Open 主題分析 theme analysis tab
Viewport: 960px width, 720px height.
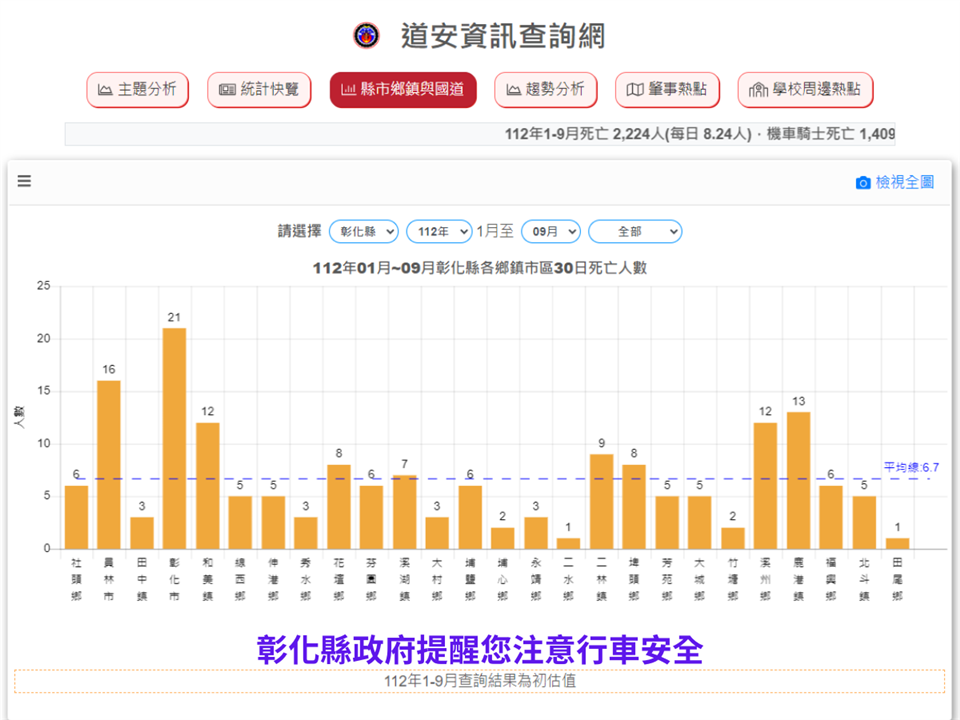coord(137,90)
